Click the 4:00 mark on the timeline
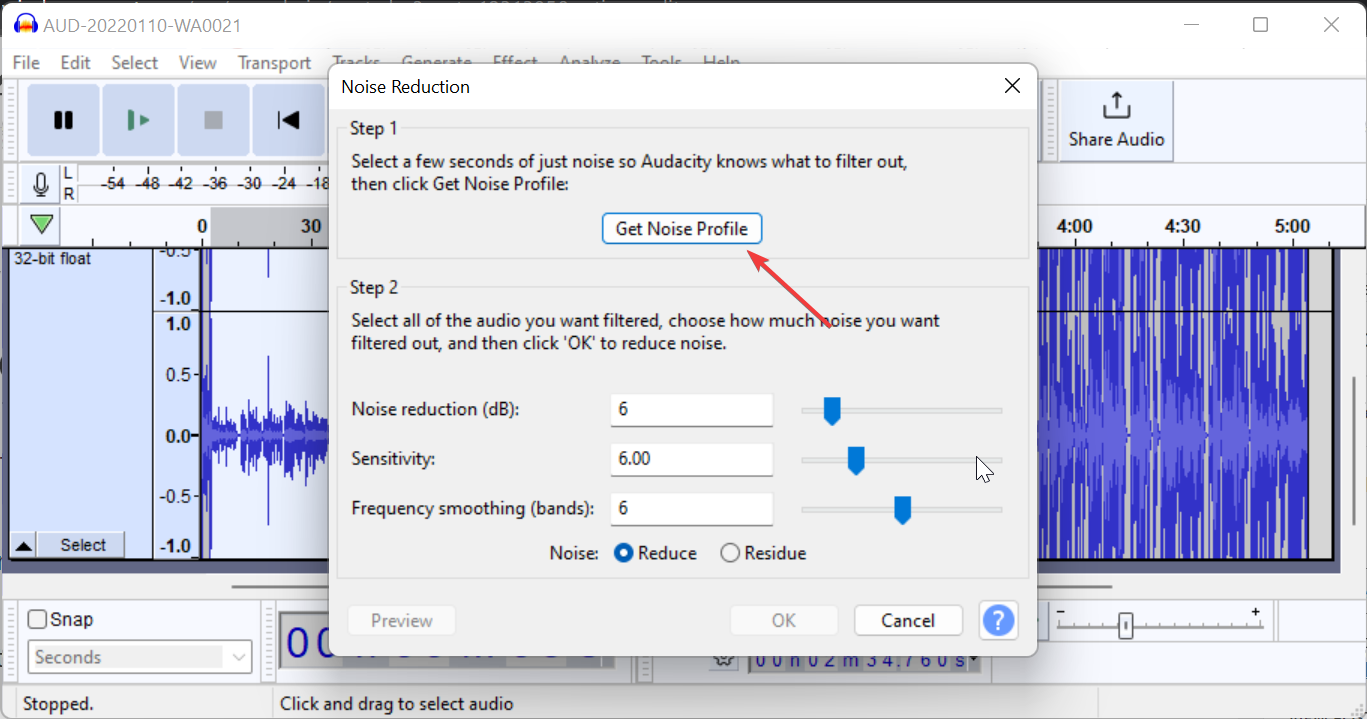This screenshot has width=1367, height=719. [x=1074, y=226]
